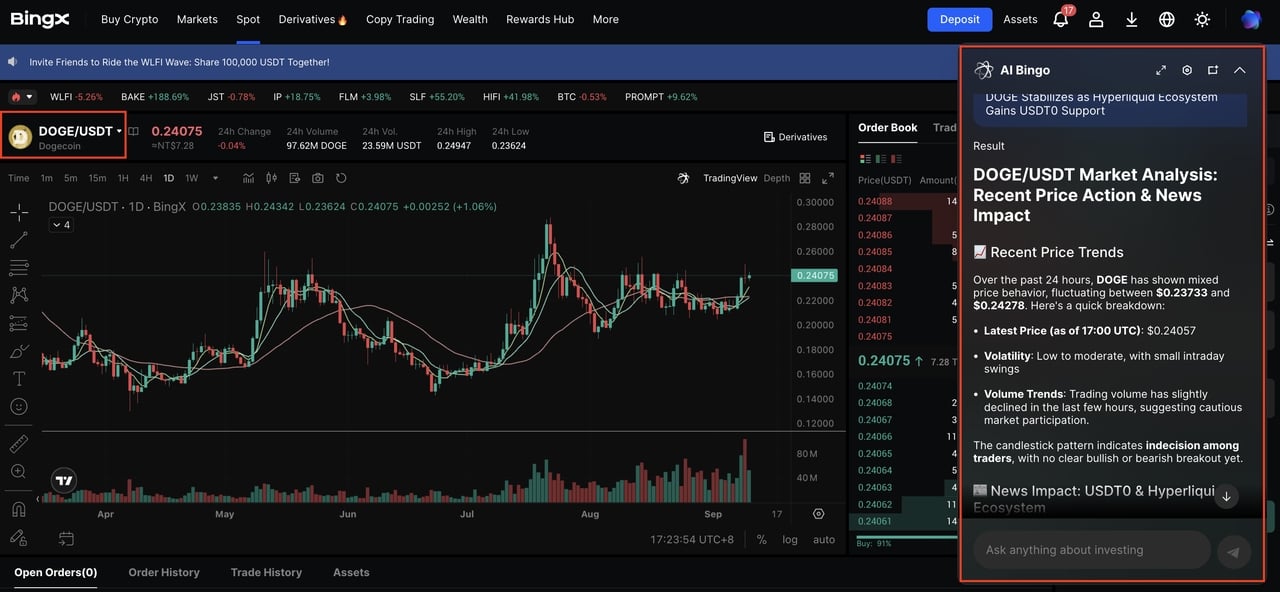1280x592 pixels.
Task: Open the user profile icon
Action: [1096, 19]
